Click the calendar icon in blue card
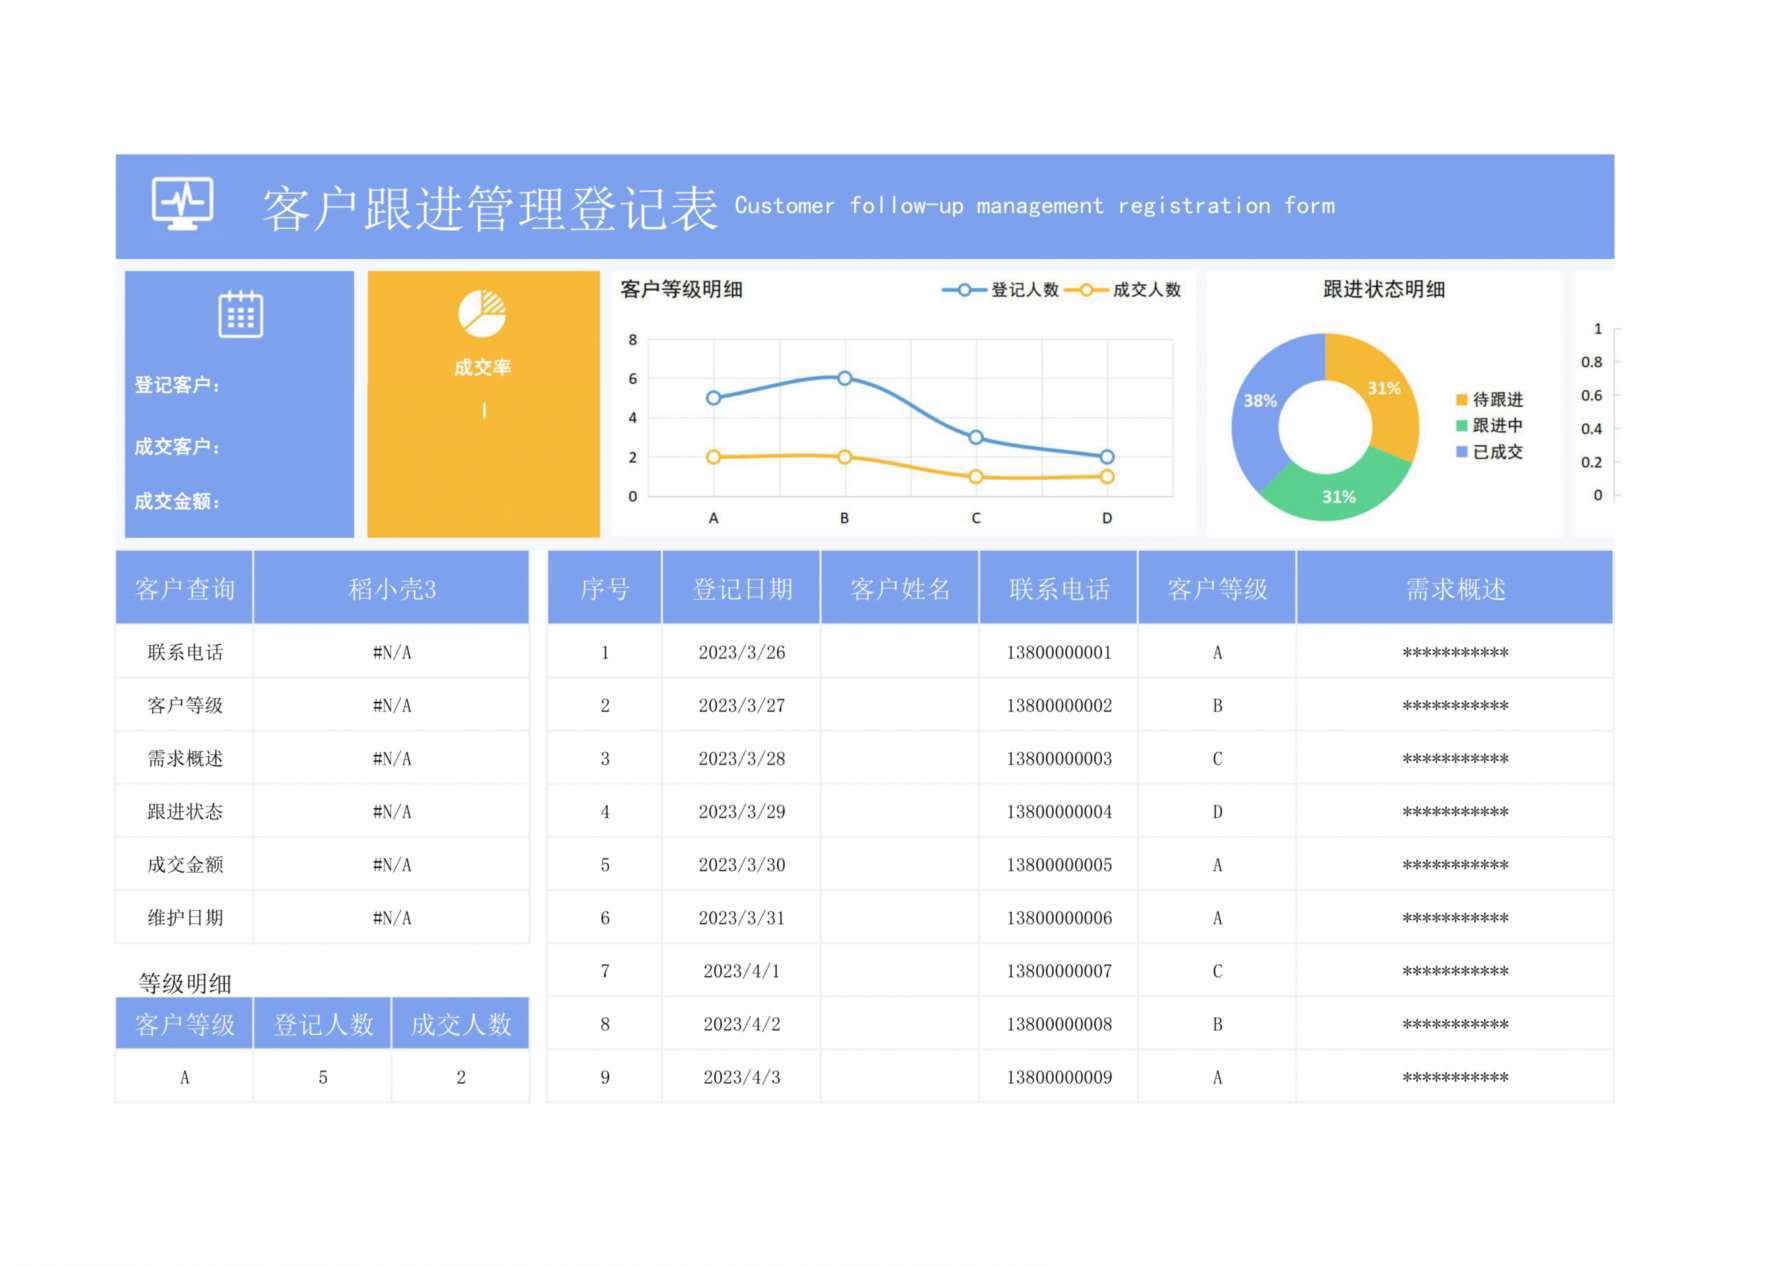Image resolution: width=1792 pixels, height=1267 pixels. 240,314
